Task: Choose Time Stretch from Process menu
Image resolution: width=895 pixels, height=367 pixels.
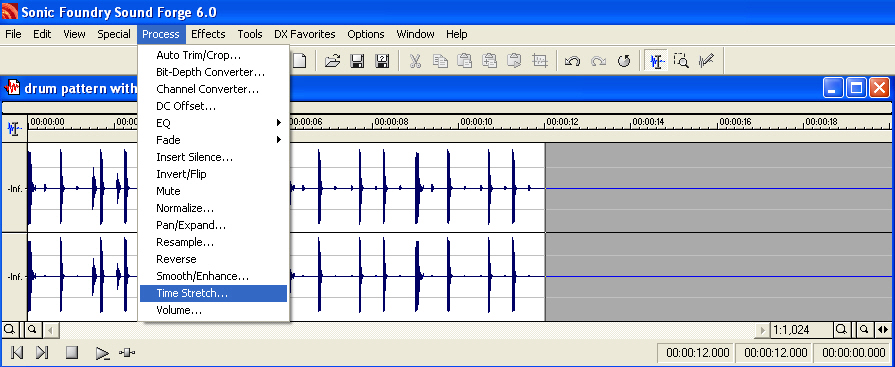Action: click(x=213, y=293)
